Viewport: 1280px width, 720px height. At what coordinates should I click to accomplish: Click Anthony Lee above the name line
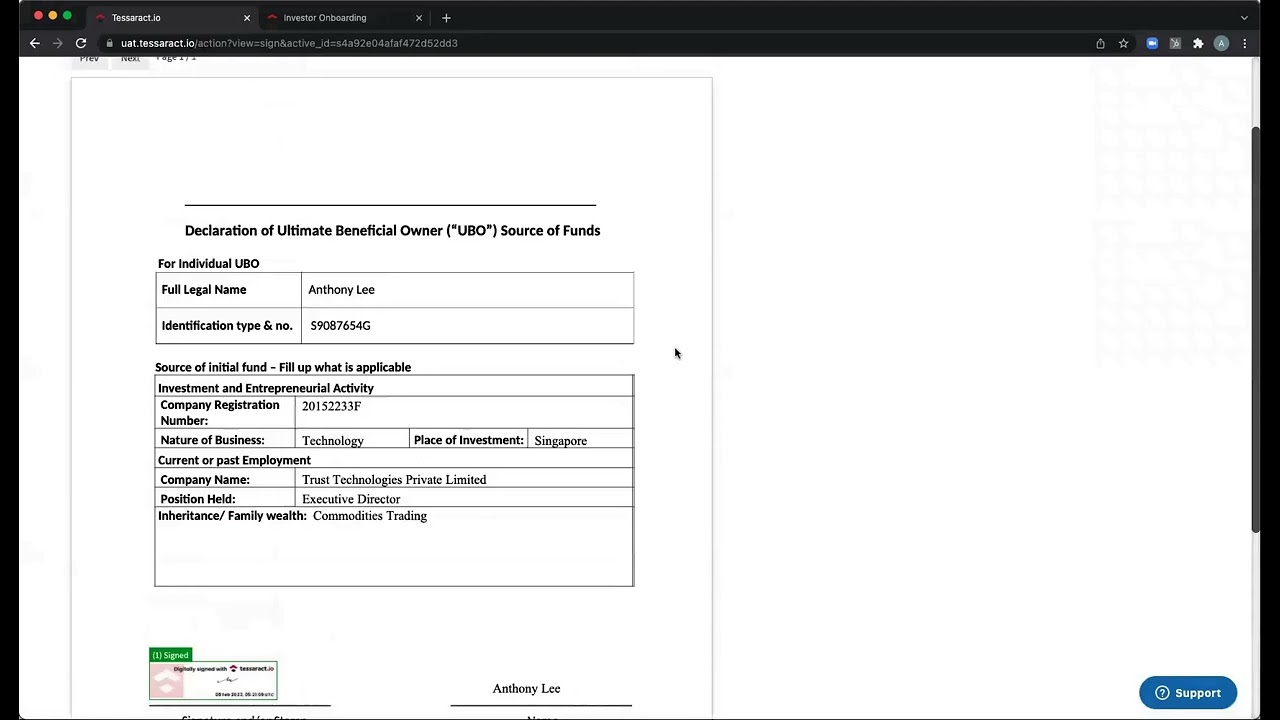tap(526, 689)
